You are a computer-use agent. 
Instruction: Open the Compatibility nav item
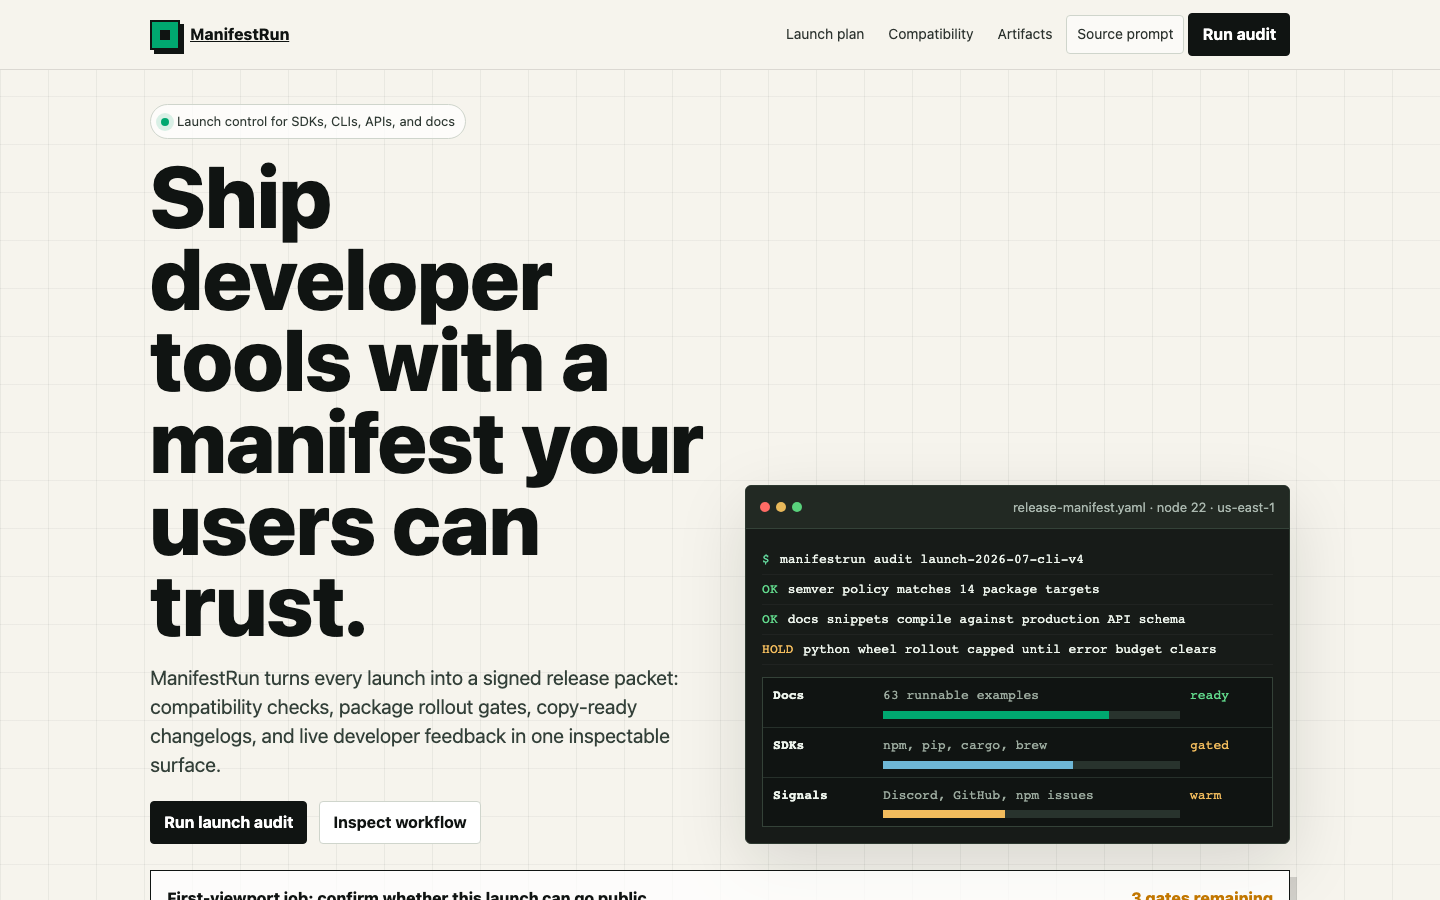pos(930,34)
